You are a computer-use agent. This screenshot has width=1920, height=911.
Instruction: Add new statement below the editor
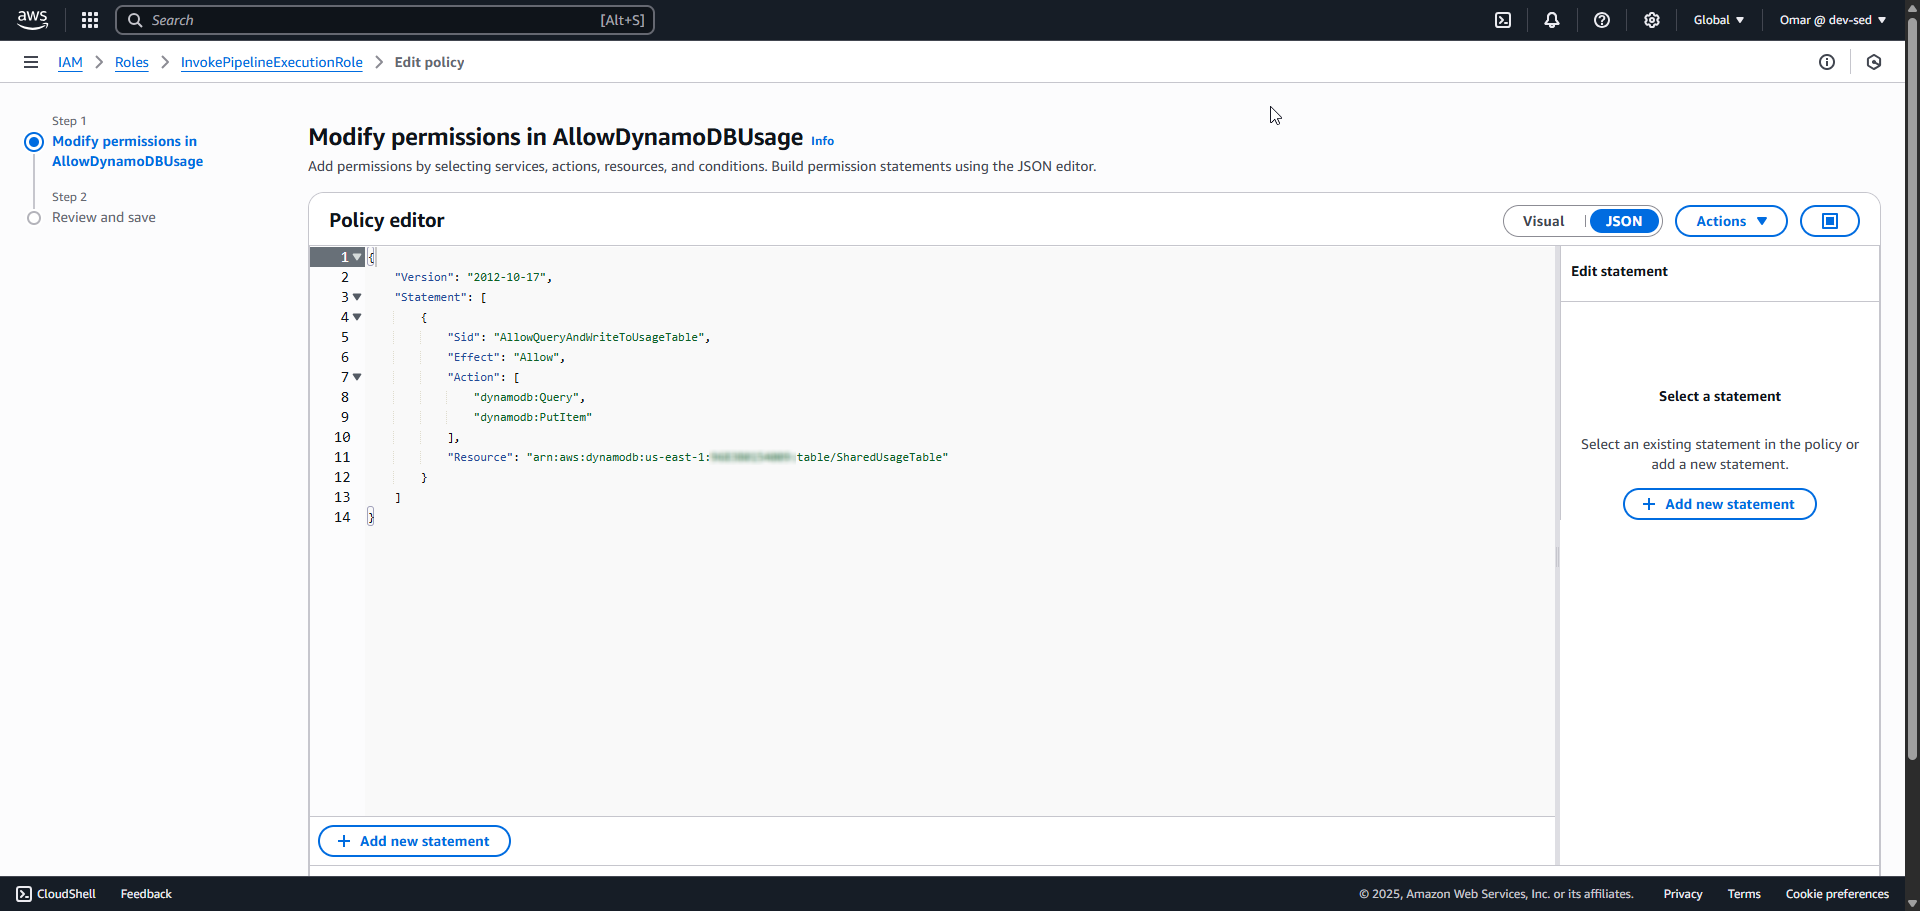click(414, 841)
